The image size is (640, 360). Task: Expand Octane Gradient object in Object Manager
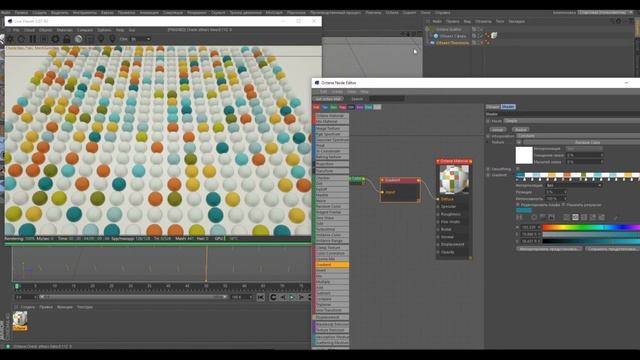pyautogui.click(x=427, y=29)
